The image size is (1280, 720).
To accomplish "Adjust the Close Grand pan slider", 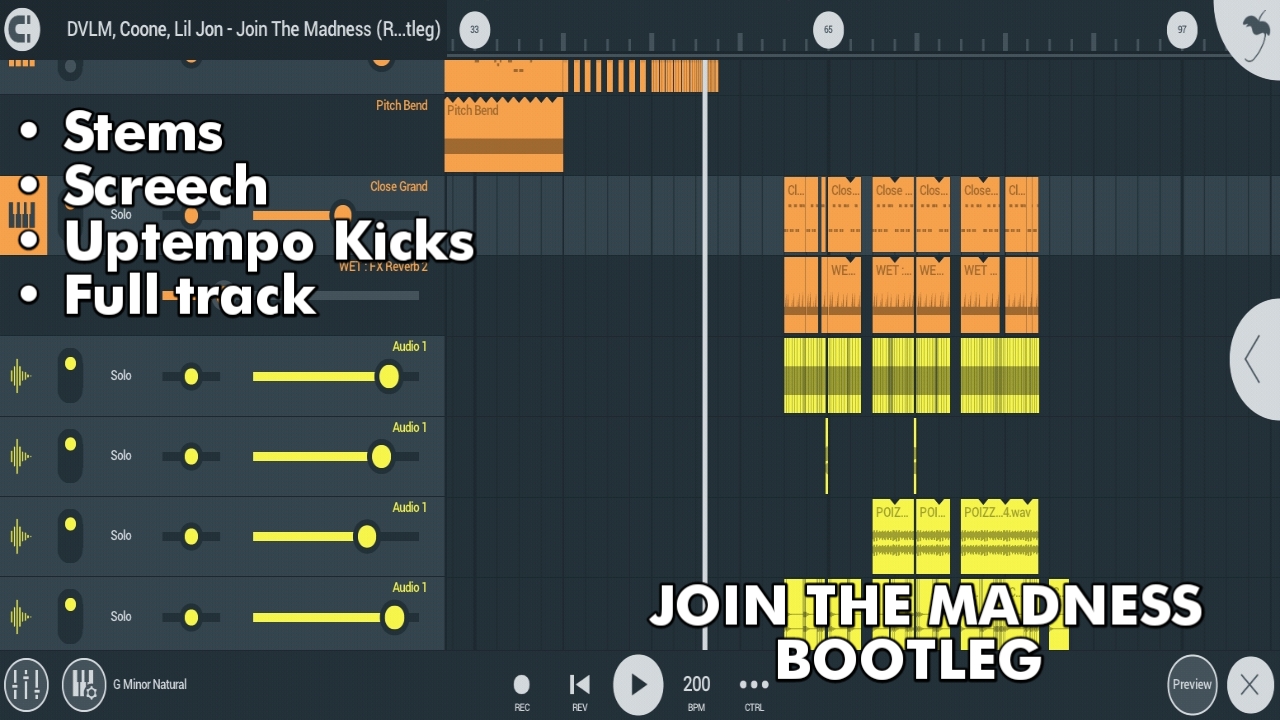I will [191, 215].
